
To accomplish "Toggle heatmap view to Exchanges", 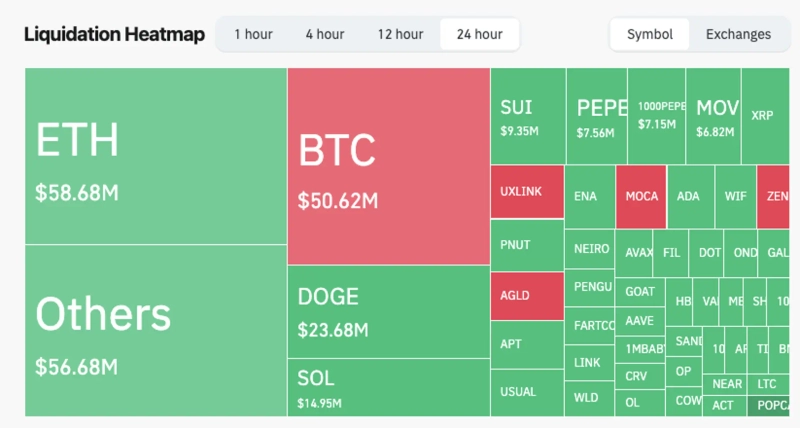I will 738,34.
